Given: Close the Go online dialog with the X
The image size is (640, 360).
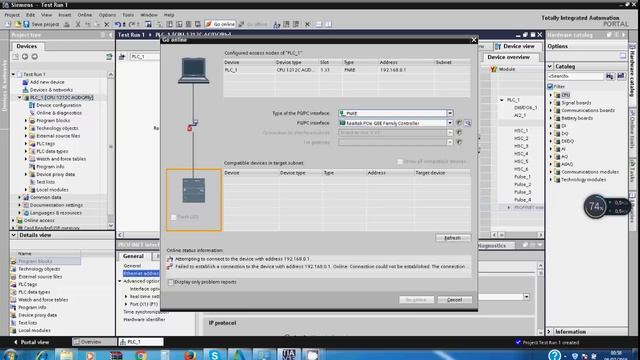Looking at the screenshot, I should (474, 40).
